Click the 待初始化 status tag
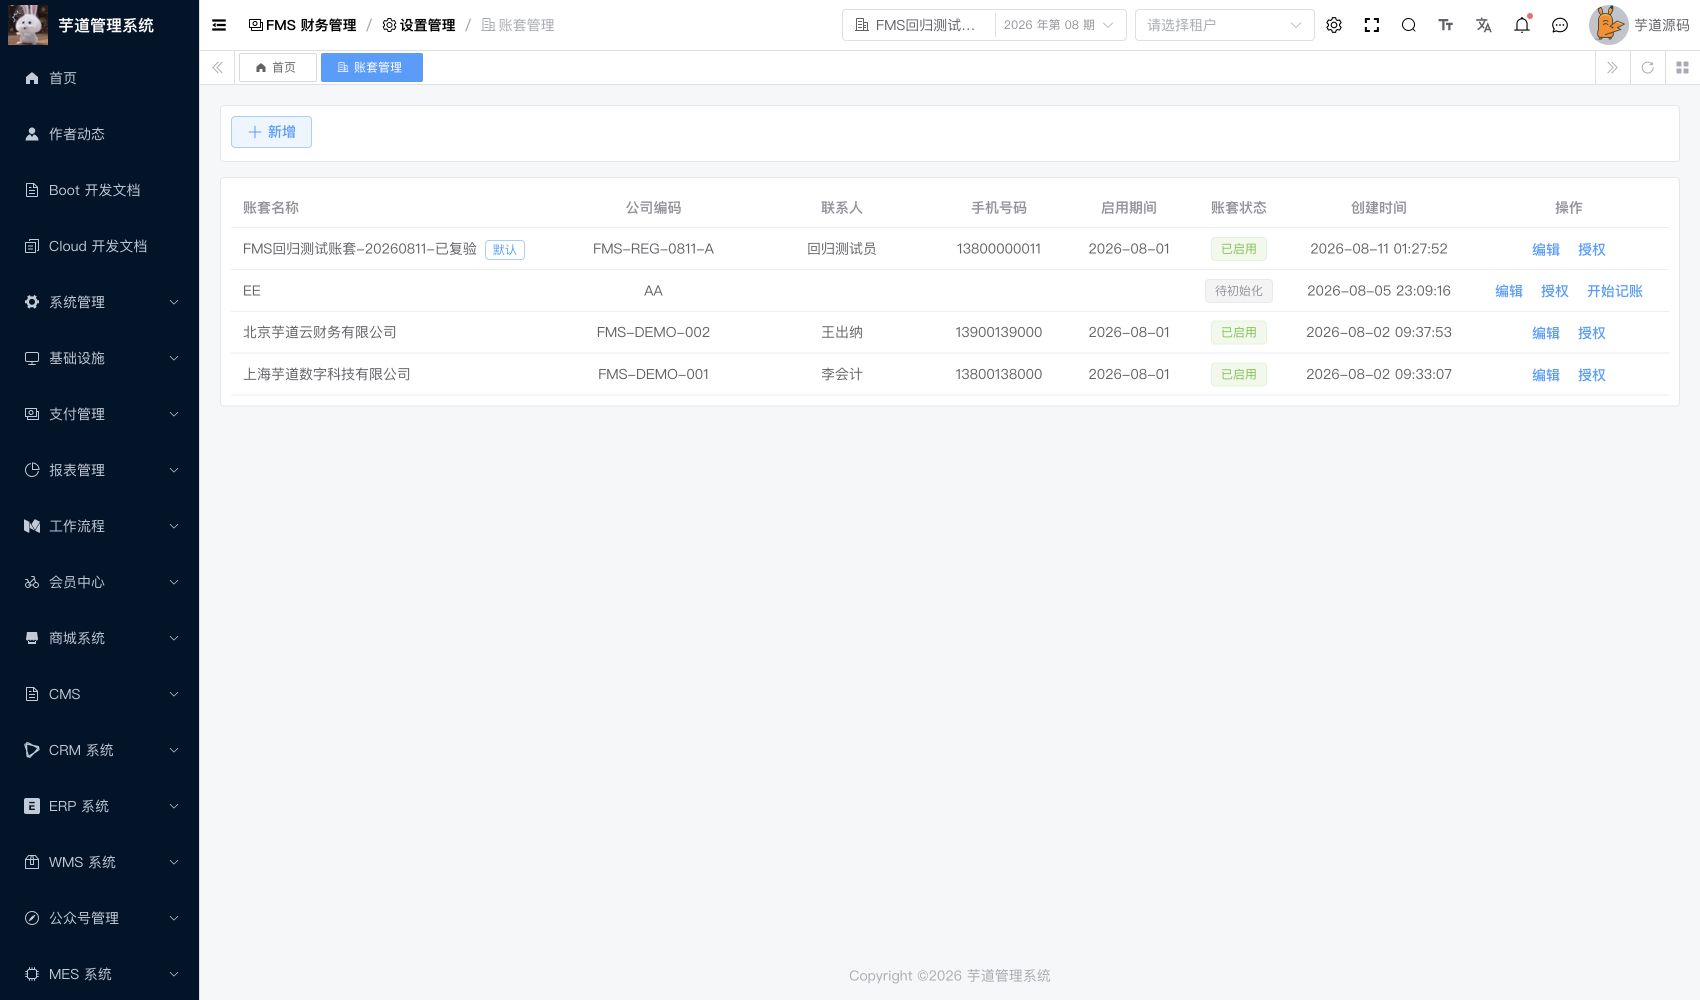Viewport: 1700px width, 1000px height. (x=1239, y=291)
